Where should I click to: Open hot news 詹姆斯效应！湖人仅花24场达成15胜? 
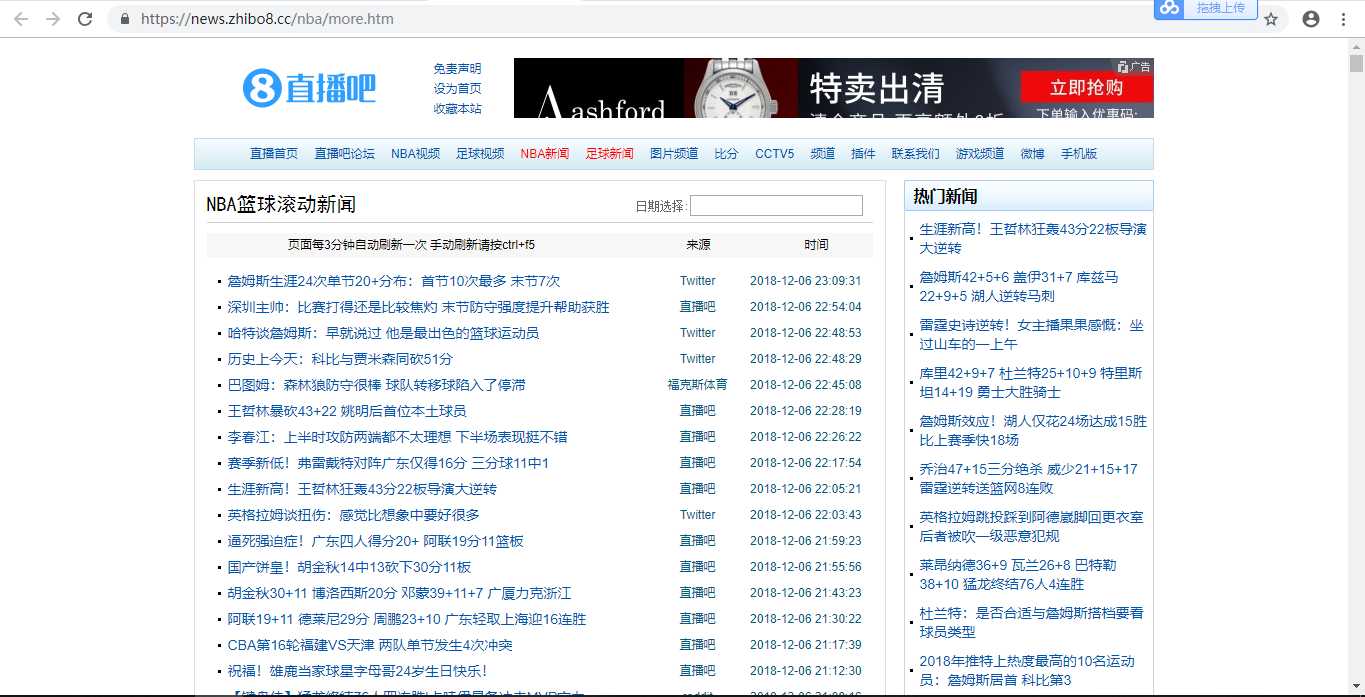(1033, 430)
